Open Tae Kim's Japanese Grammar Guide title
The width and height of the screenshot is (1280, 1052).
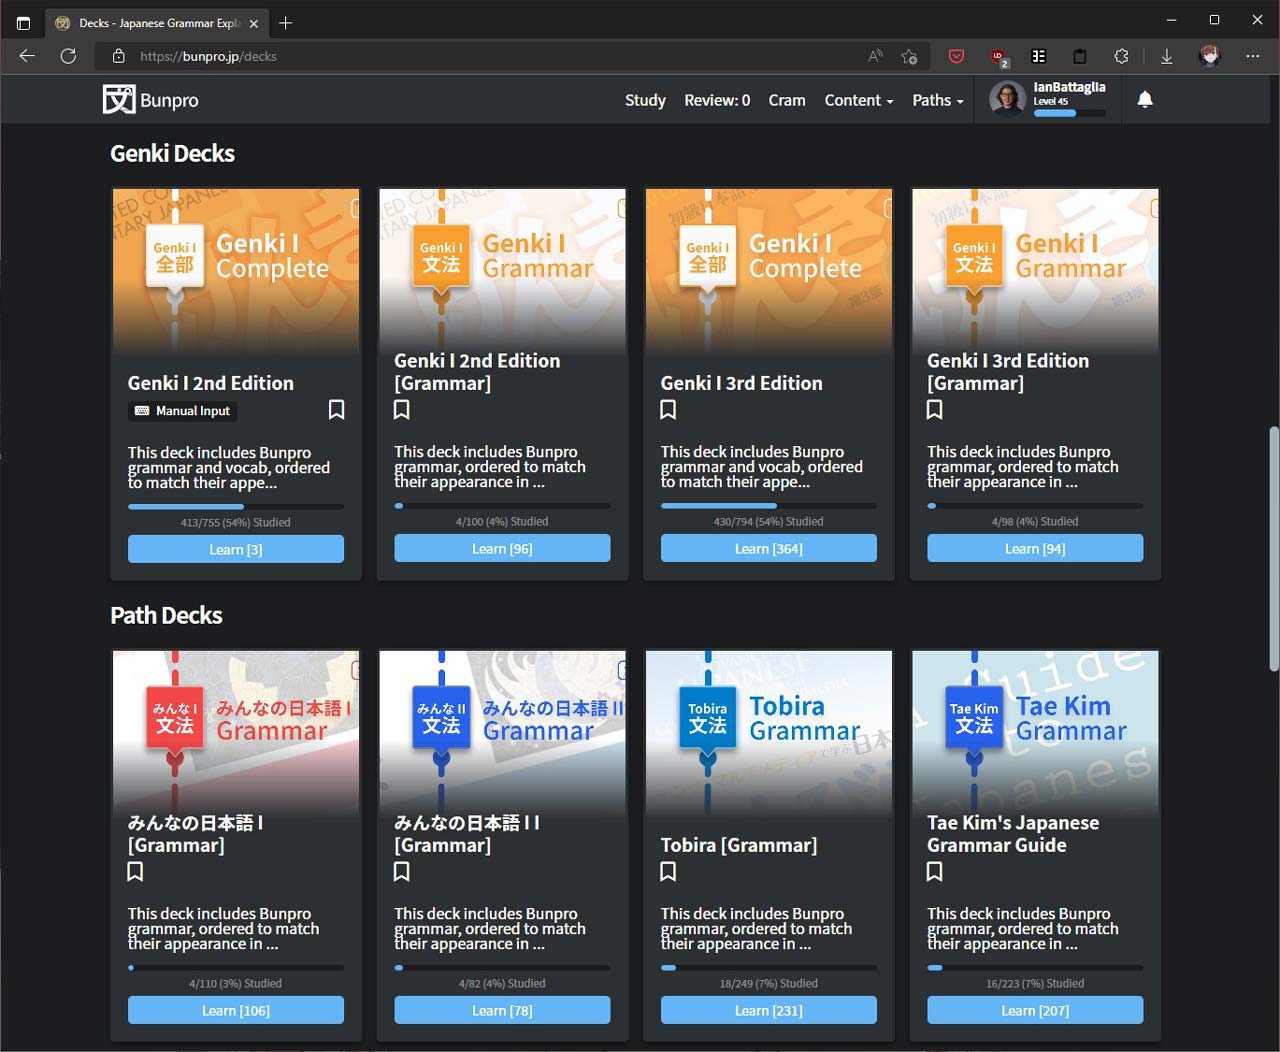click(1013, 834)
